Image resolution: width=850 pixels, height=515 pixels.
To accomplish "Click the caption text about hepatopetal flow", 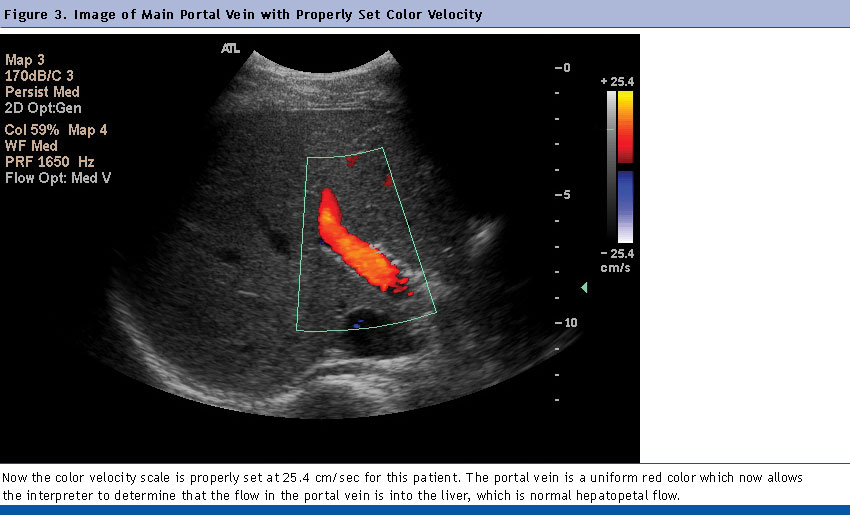I will point(402,486).
